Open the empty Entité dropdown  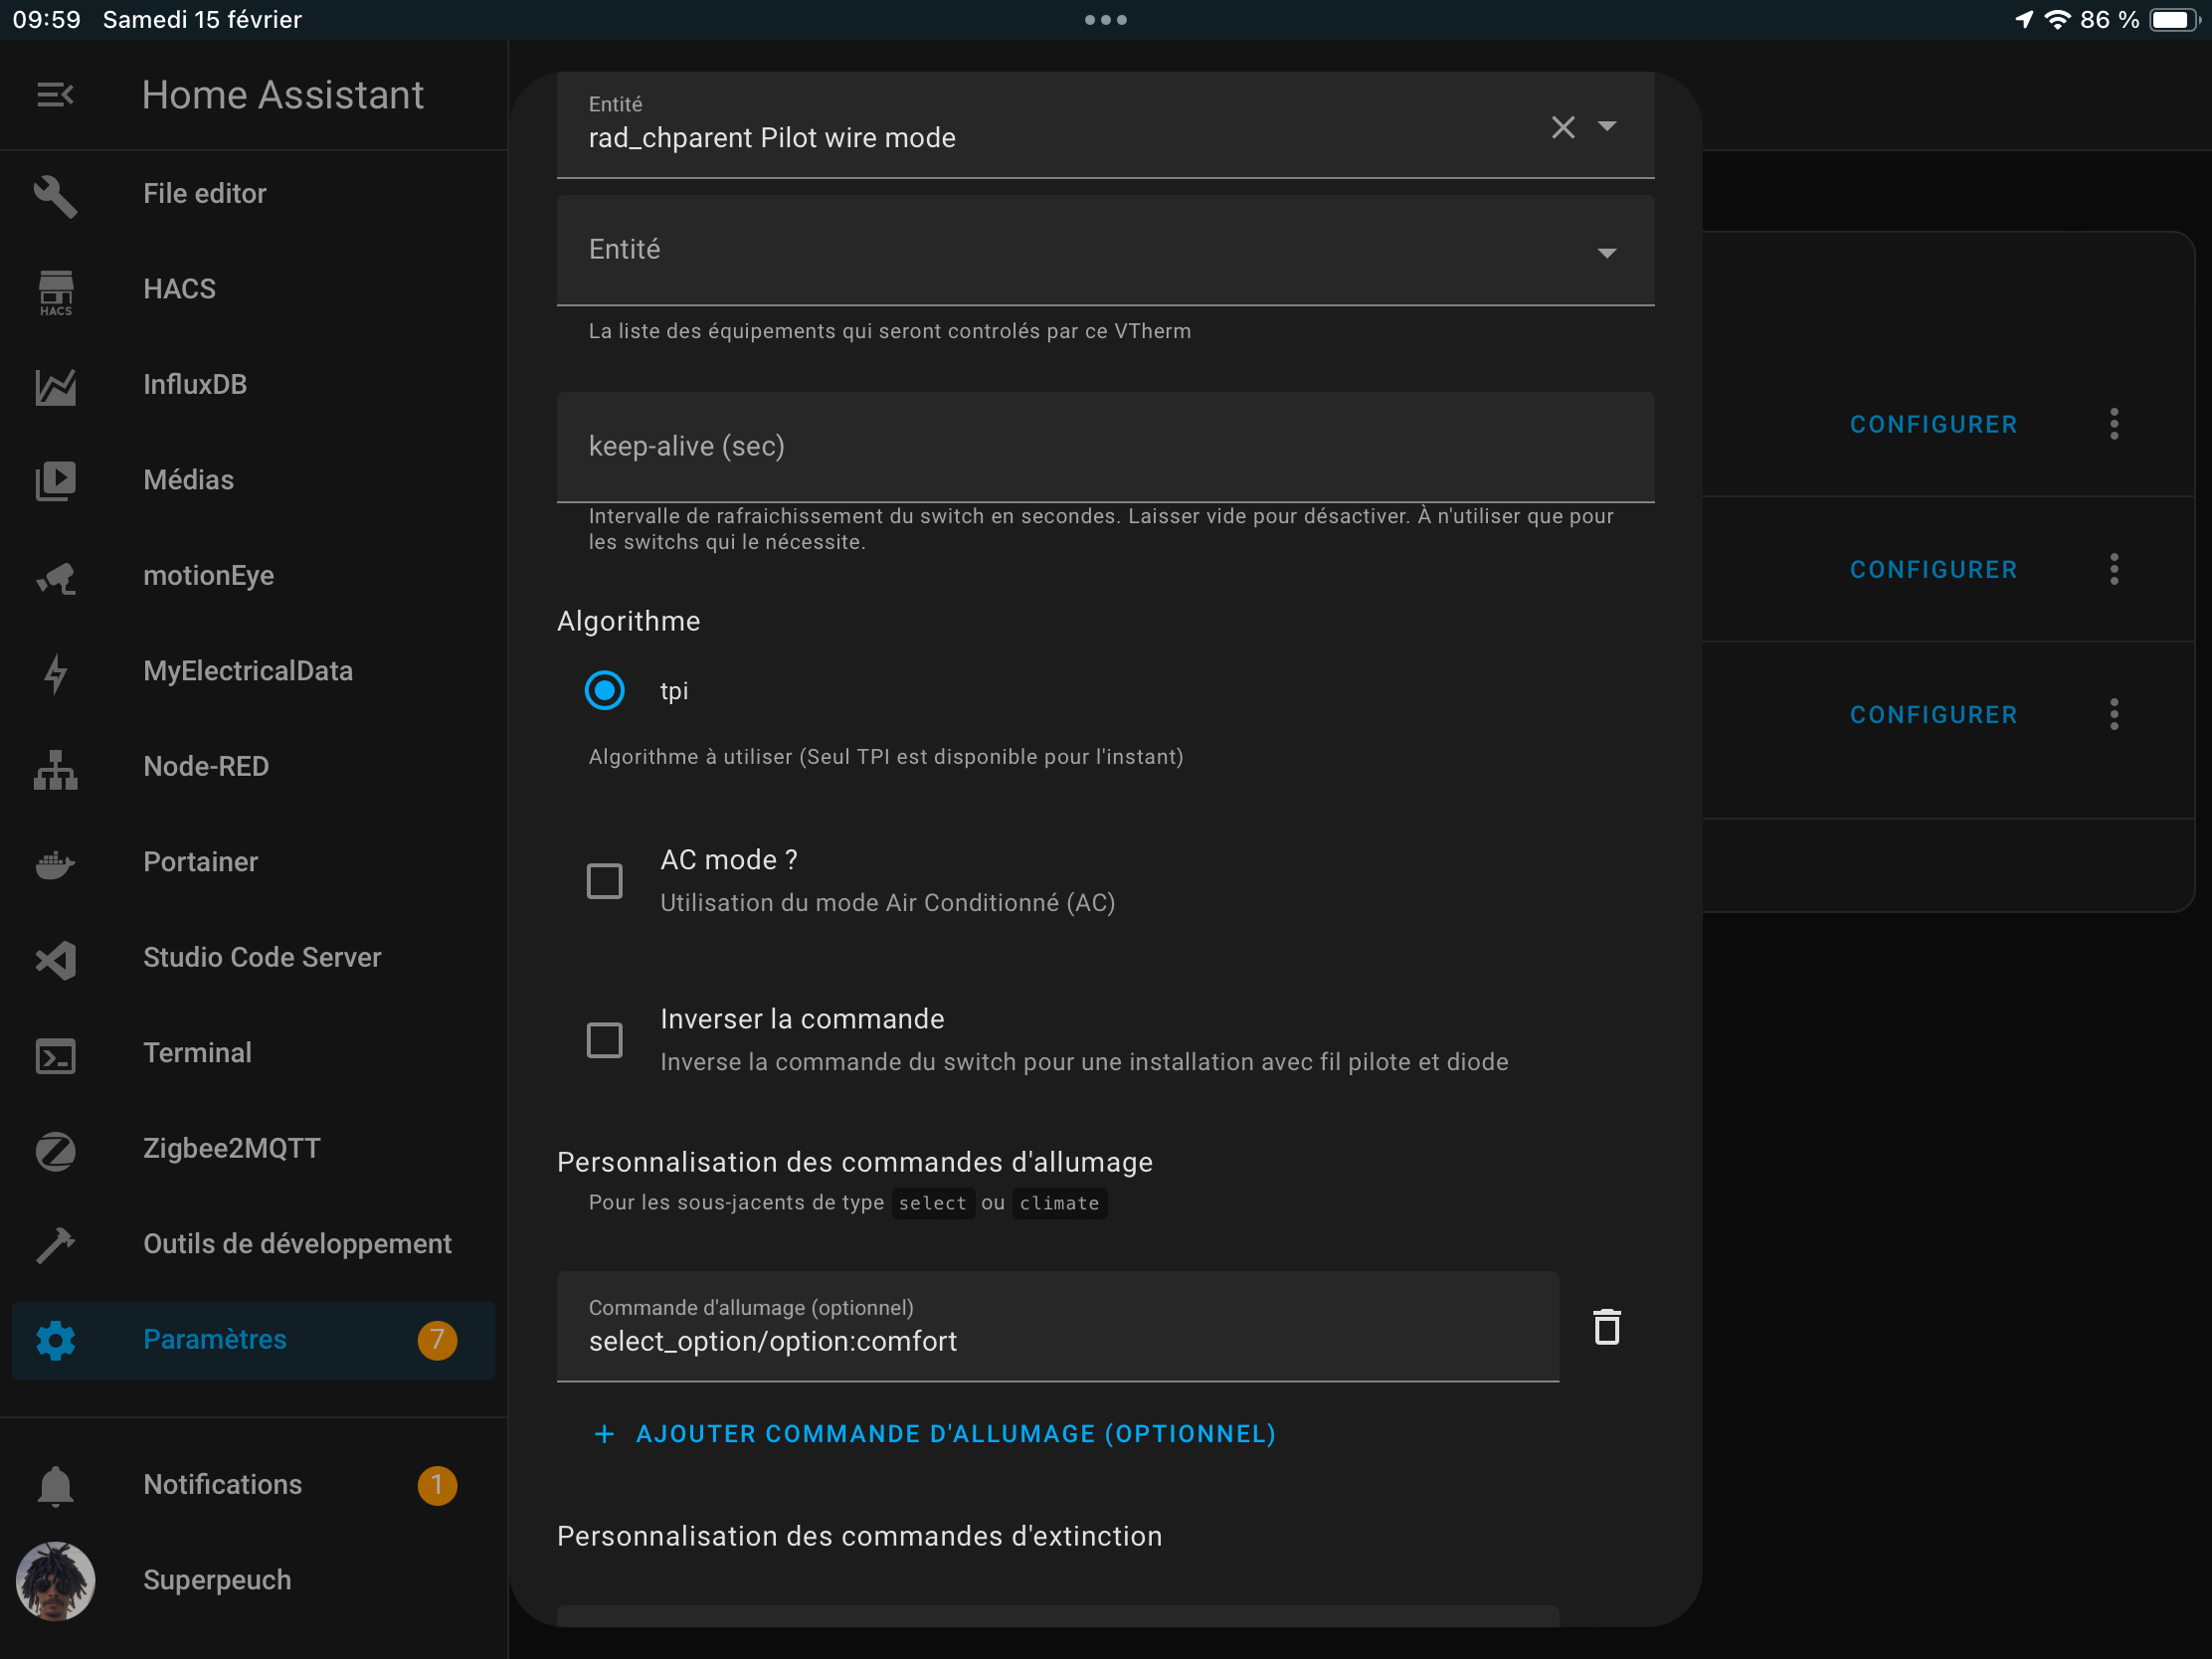[1105, 250]
